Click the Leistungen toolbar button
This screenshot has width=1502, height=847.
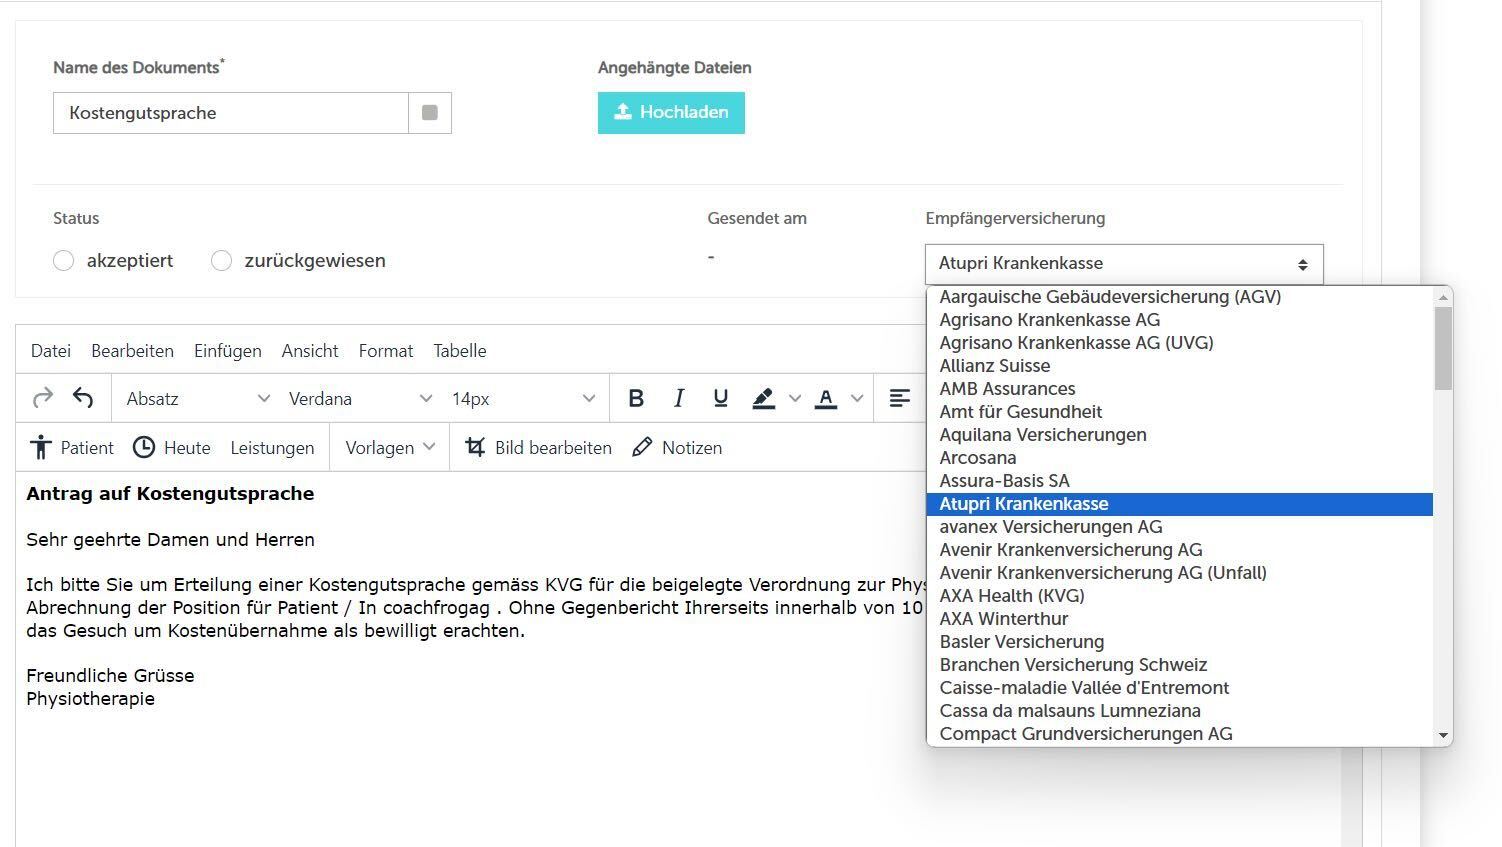[272, 448]
